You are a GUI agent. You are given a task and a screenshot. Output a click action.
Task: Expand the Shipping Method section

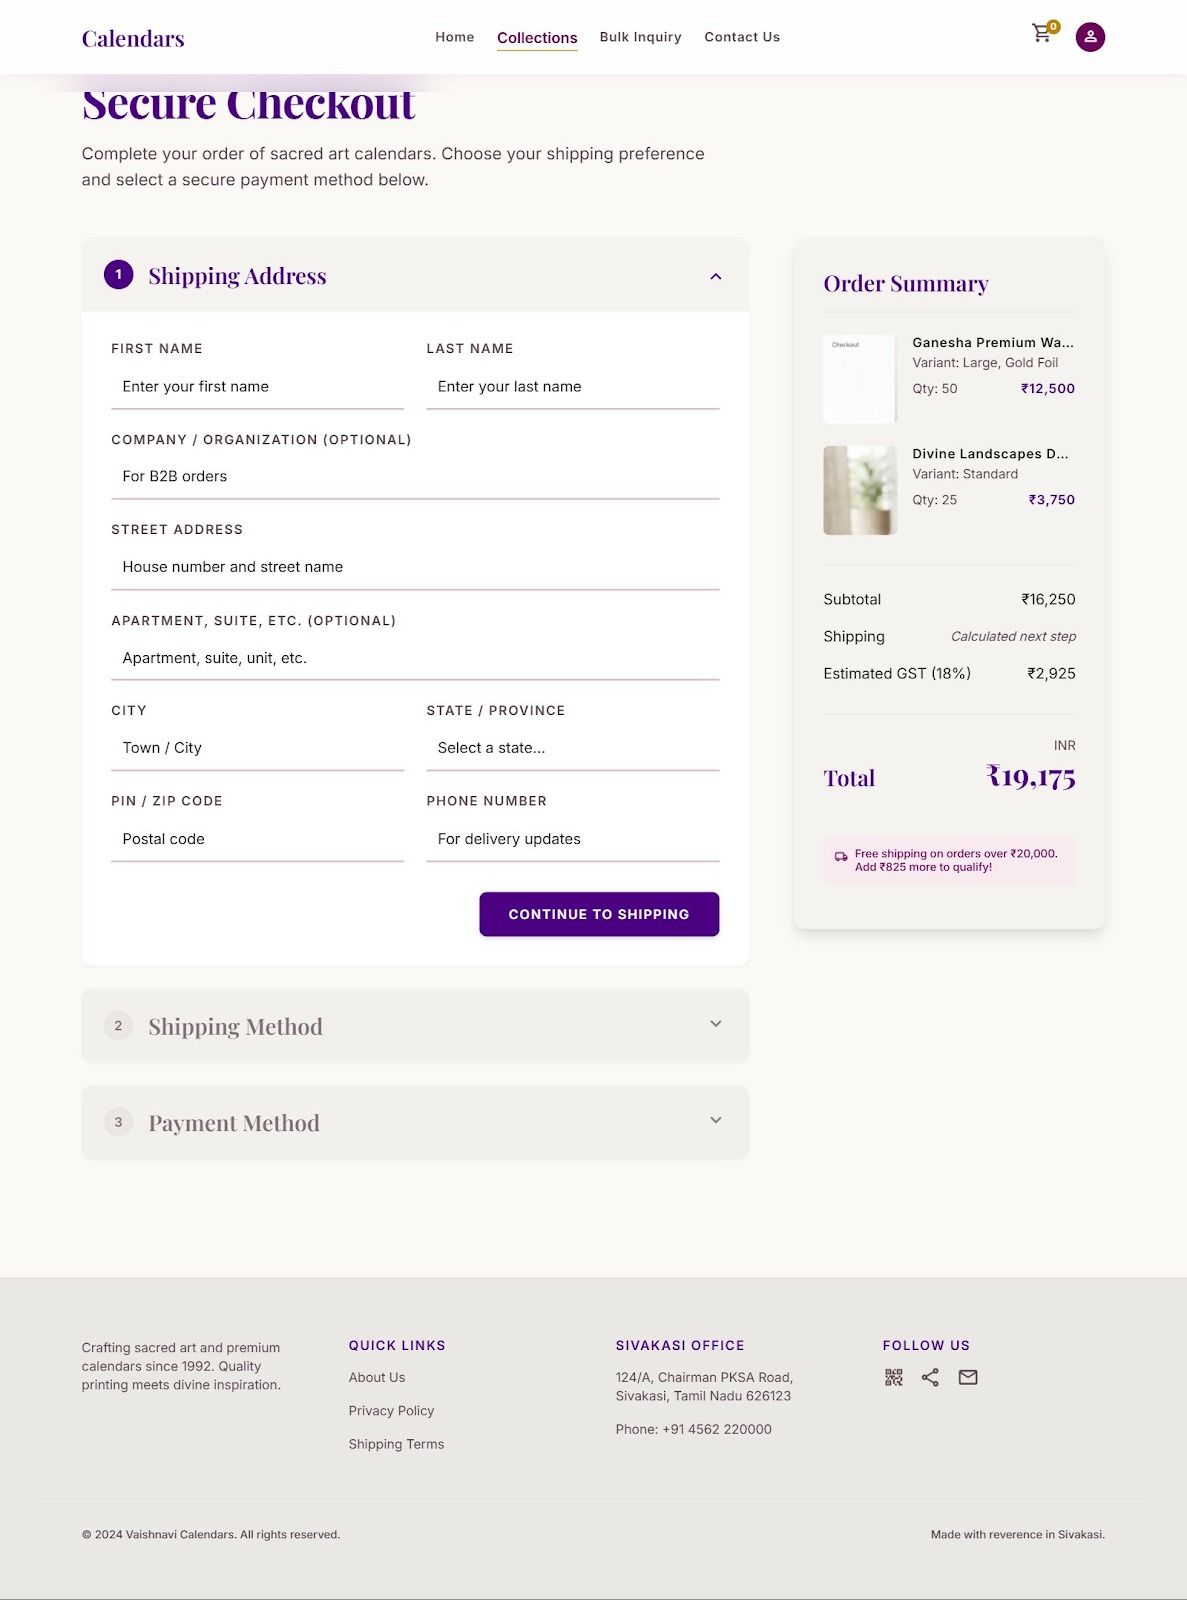coord(415,1026)
